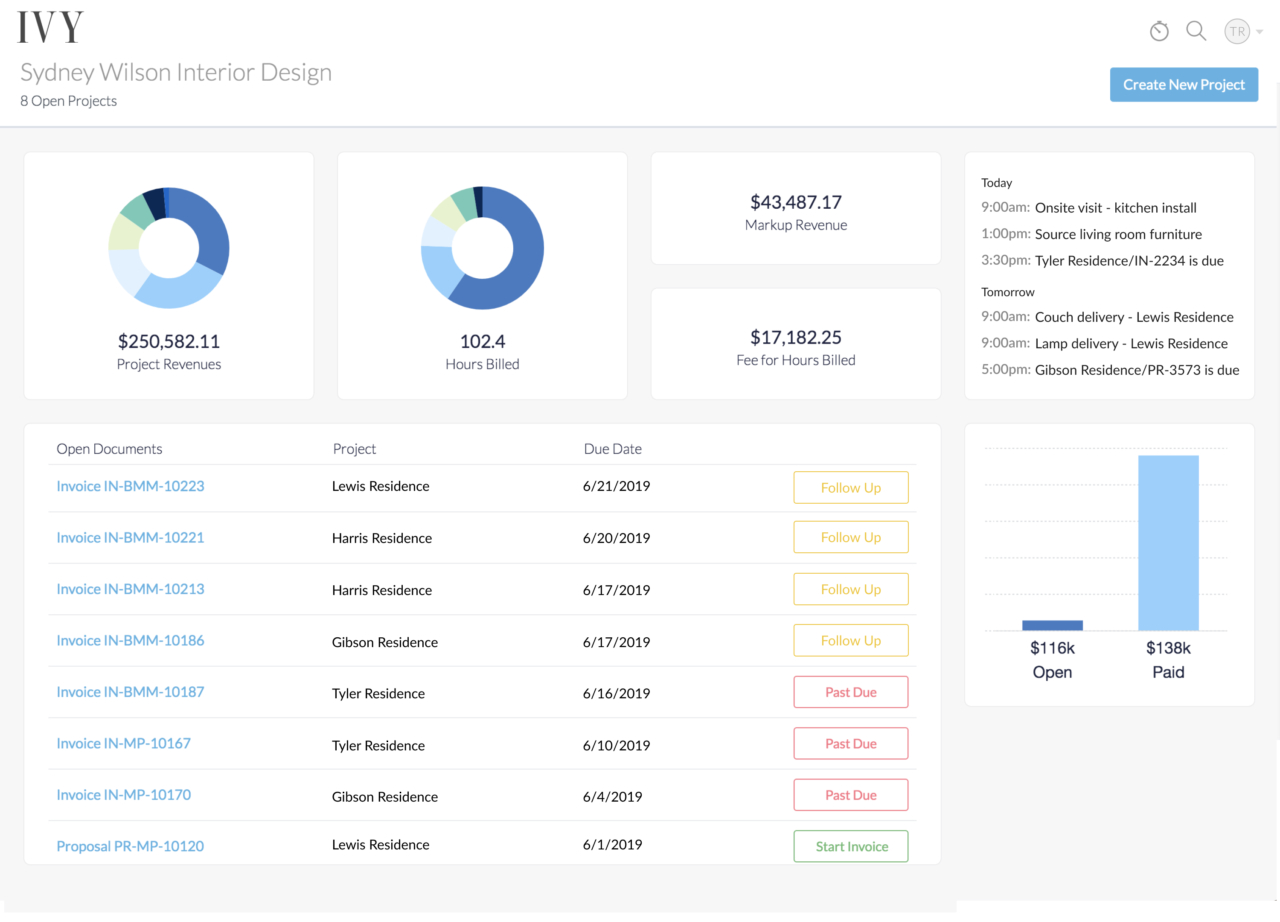
Task: Switch to the Today schedule section
Action: point(996,182)
